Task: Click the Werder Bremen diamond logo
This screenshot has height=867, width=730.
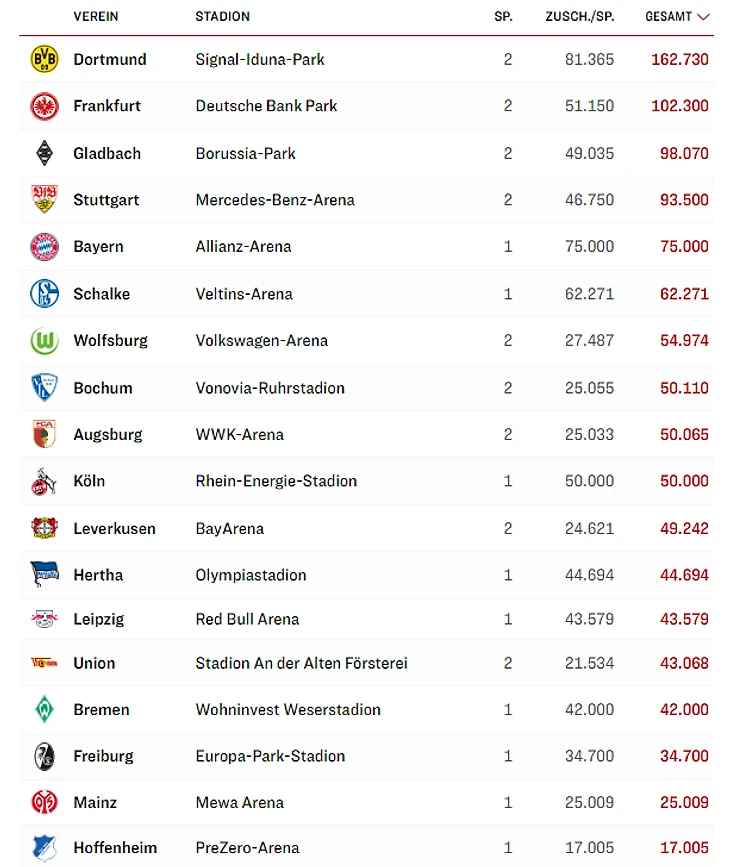Action: [44, 710]
